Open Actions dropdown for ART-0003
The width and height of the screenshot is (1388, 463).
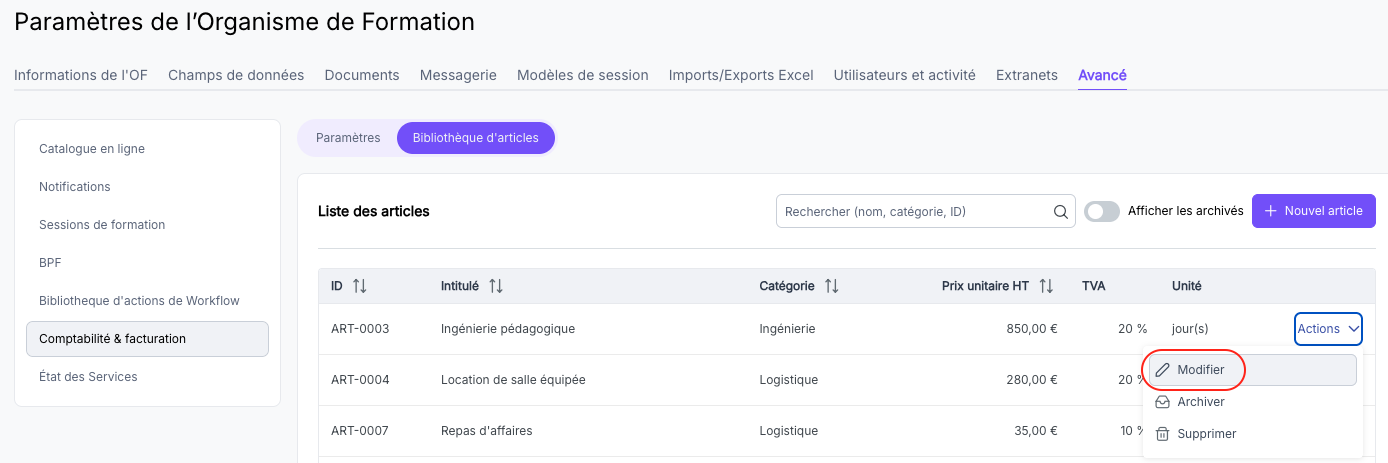[x=1328, y=329]
